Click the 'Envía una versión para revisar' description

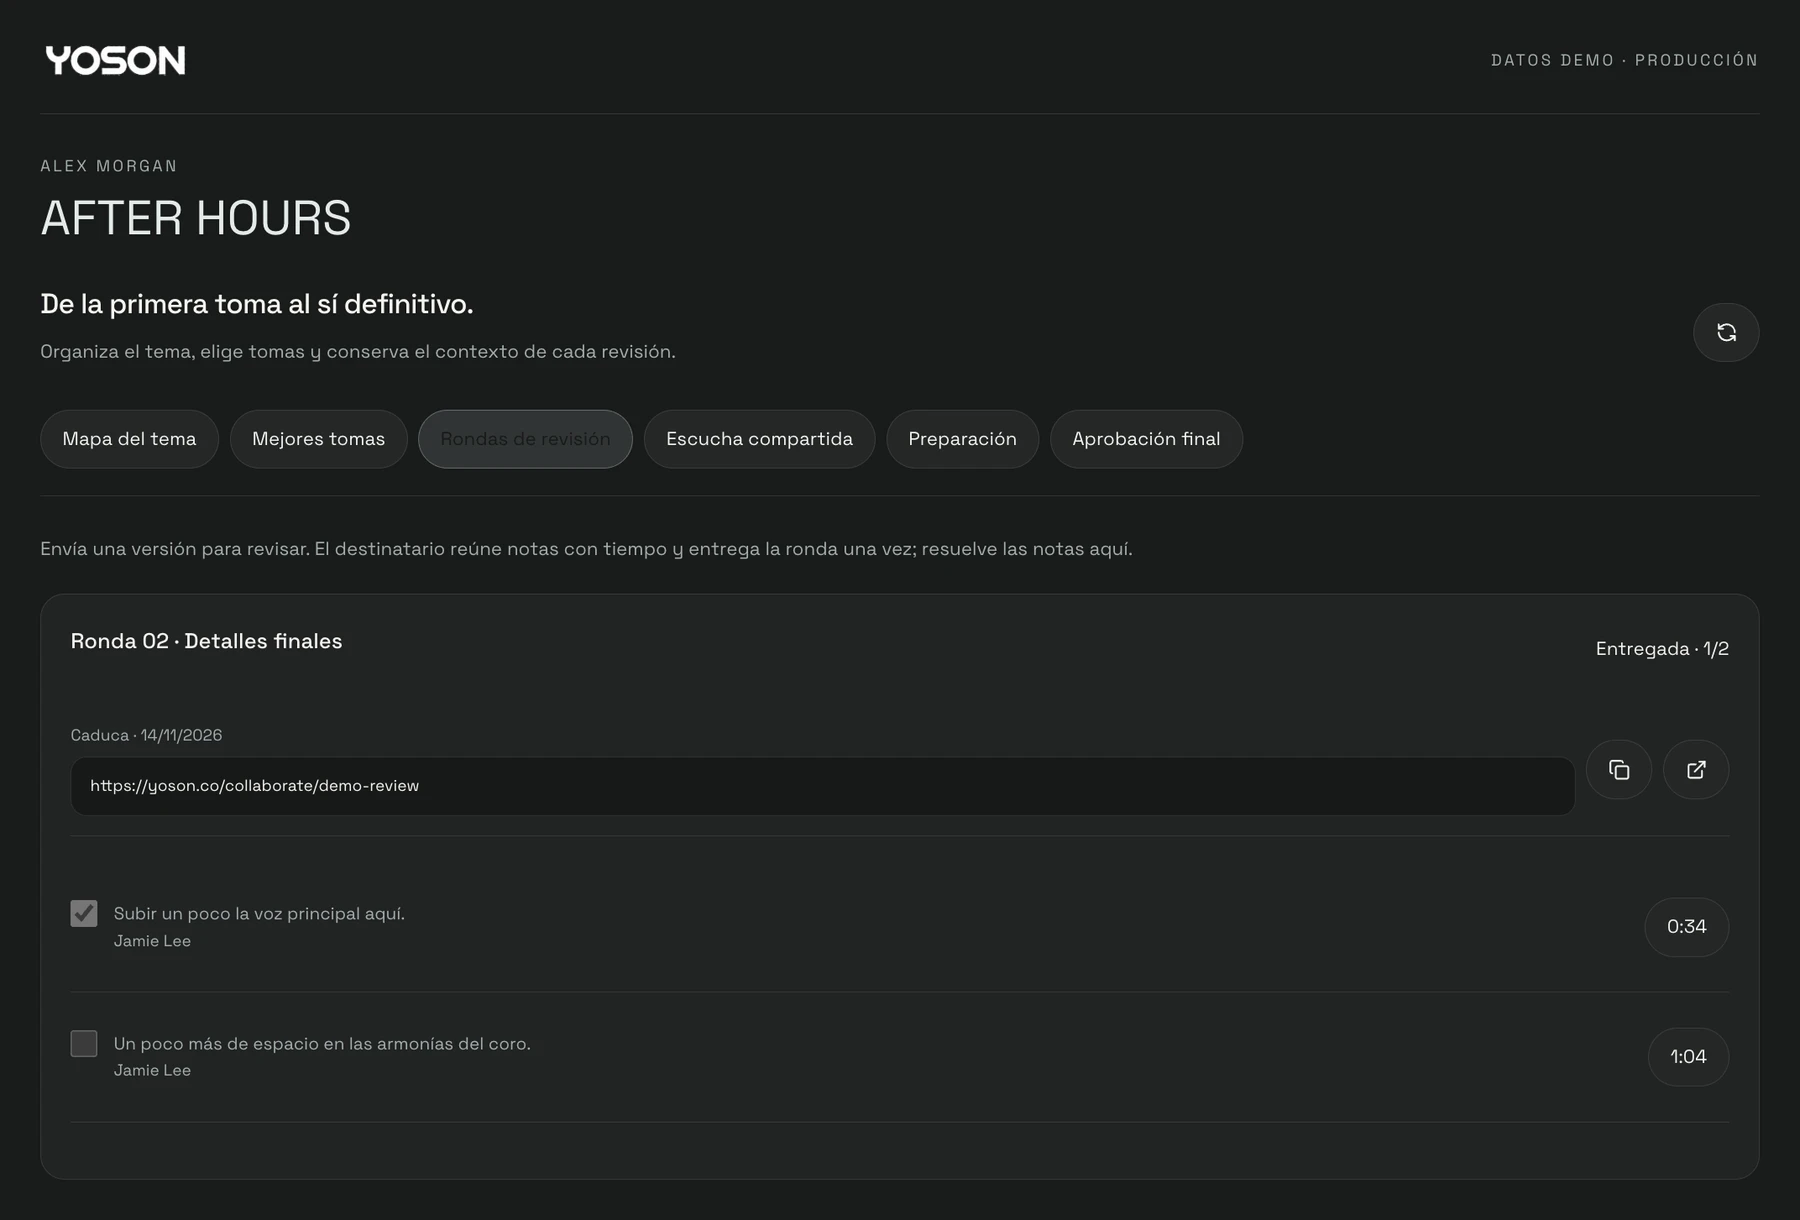tap(586, 549)
